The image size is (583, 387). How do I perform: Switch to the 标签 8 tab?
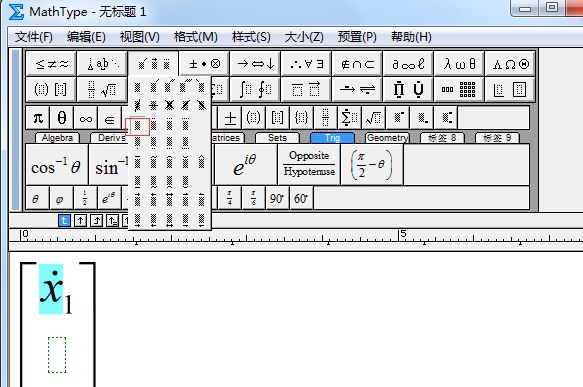click(442, 138)
